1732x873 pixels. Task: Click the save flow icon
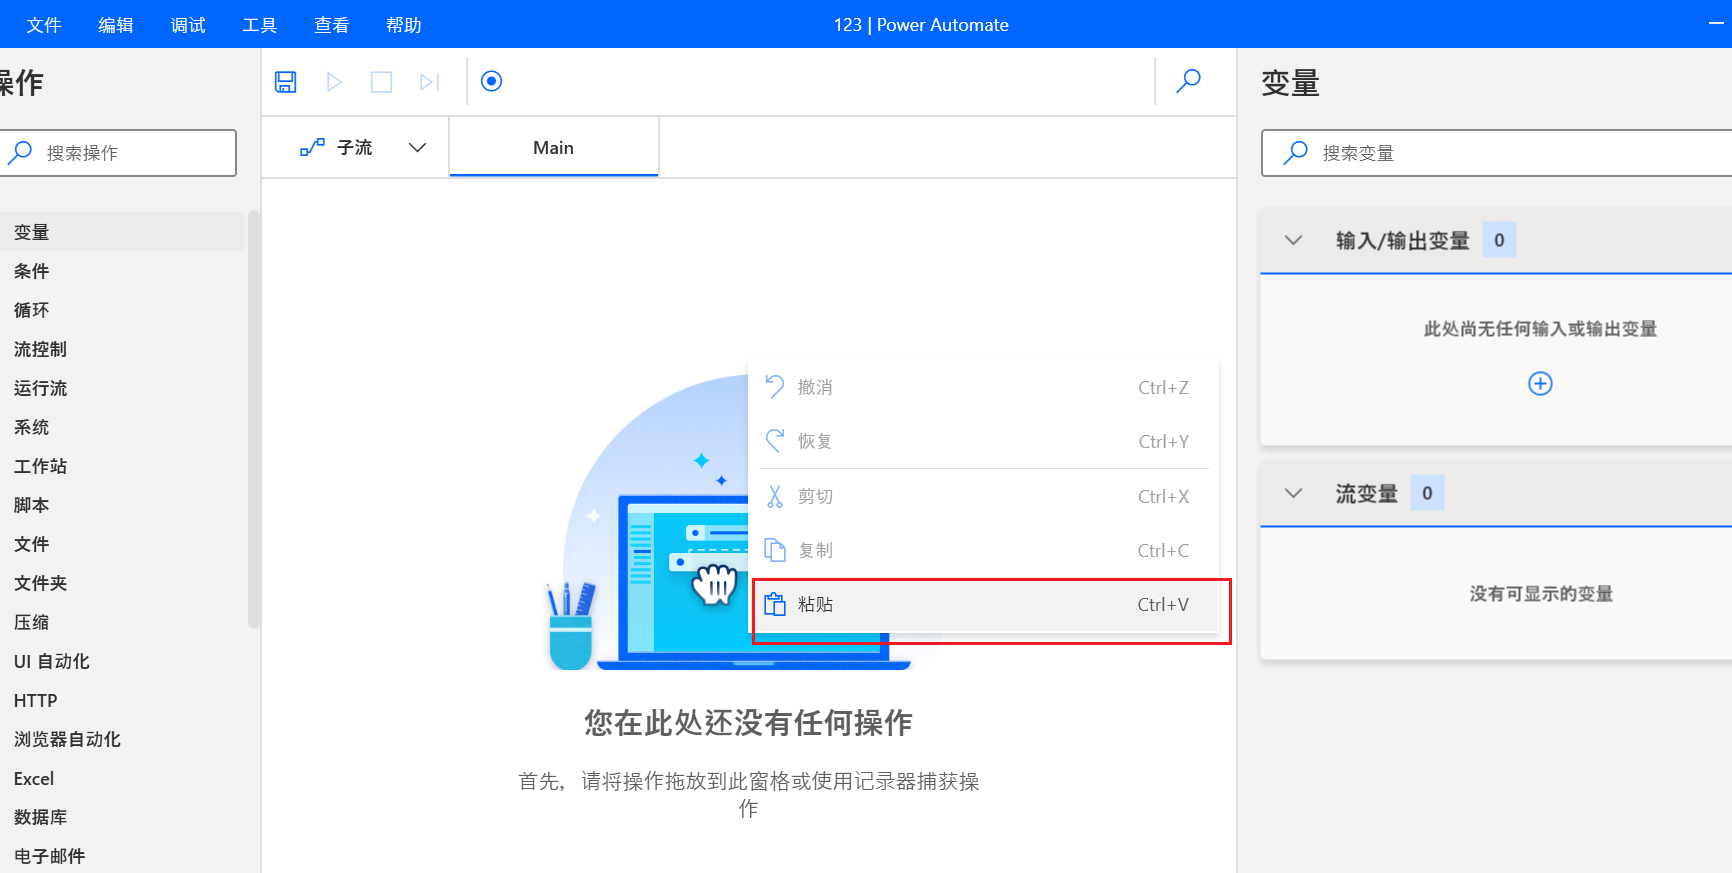coord(286,82)
